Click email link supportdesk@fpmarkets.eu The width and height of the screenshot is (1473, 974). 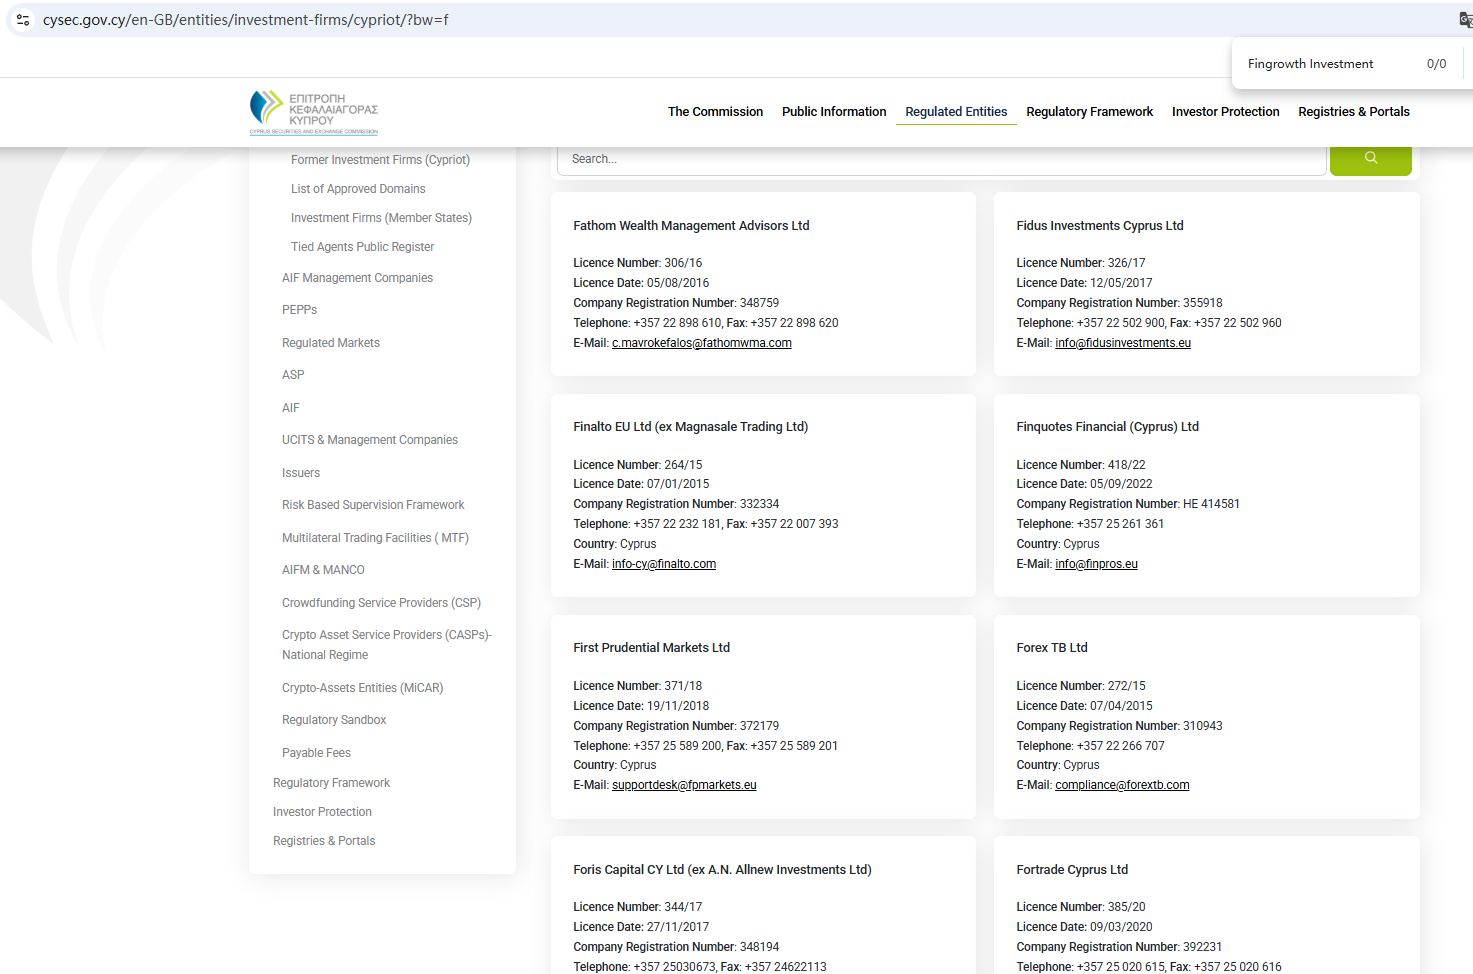pyautogui.click(x=684, y=785)
